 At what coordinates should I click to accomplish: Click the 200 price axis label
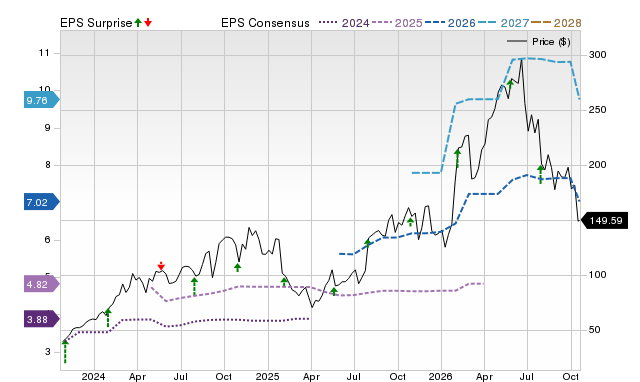597,165
